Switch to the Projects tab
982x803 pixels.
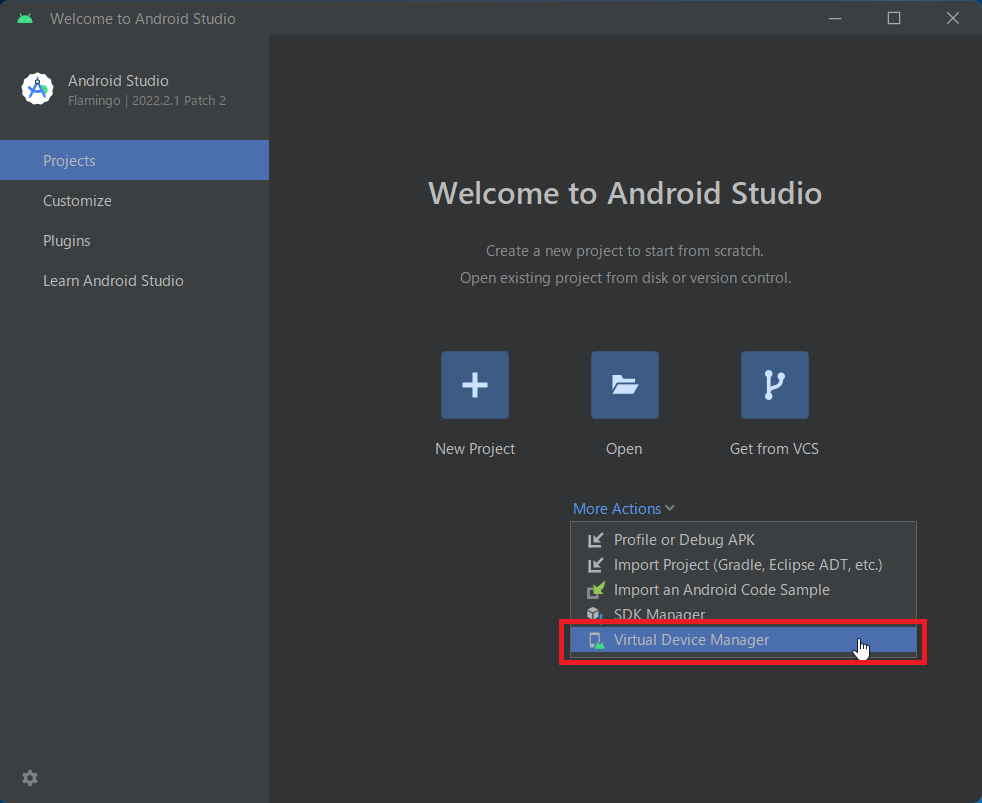pos(69,161)
